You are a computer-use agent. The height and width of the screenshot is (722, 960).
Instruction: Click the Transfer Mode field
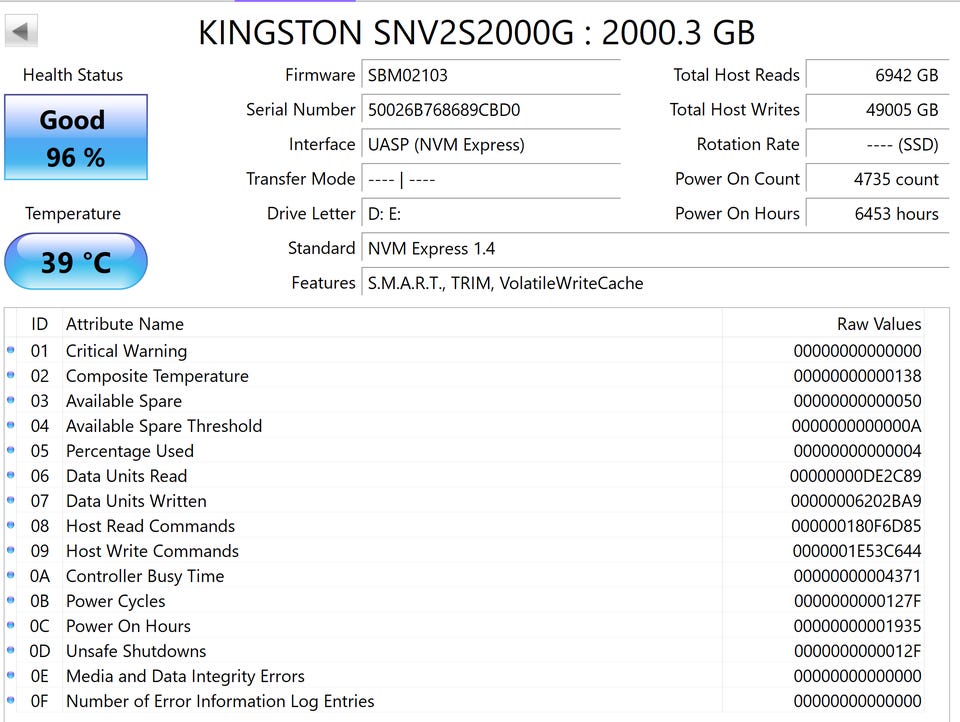[491, 179]
